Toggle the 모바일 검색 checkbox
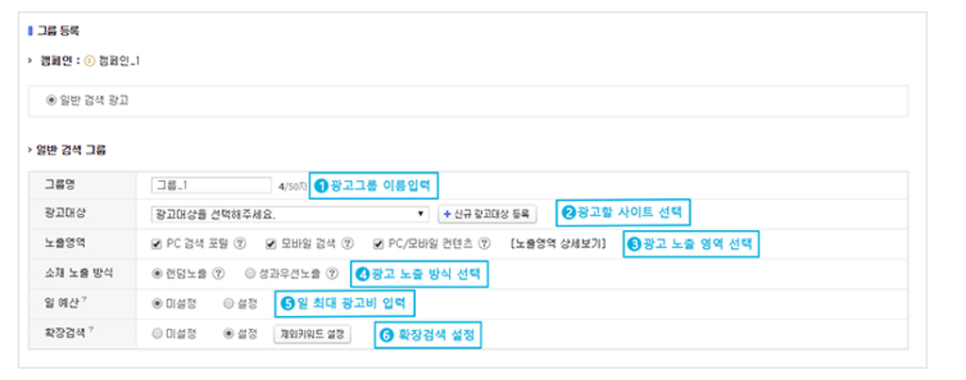This screenshot has height=380, width=966. [x=271, y=244]
